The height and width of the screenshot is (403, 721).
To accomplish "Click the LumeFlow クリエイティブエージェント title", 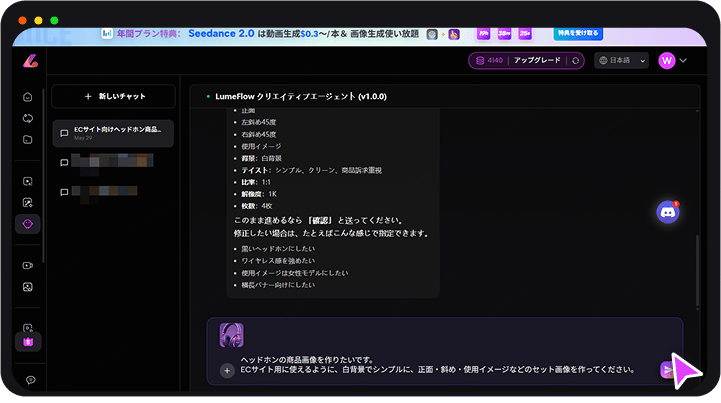I will coord(301,97).
